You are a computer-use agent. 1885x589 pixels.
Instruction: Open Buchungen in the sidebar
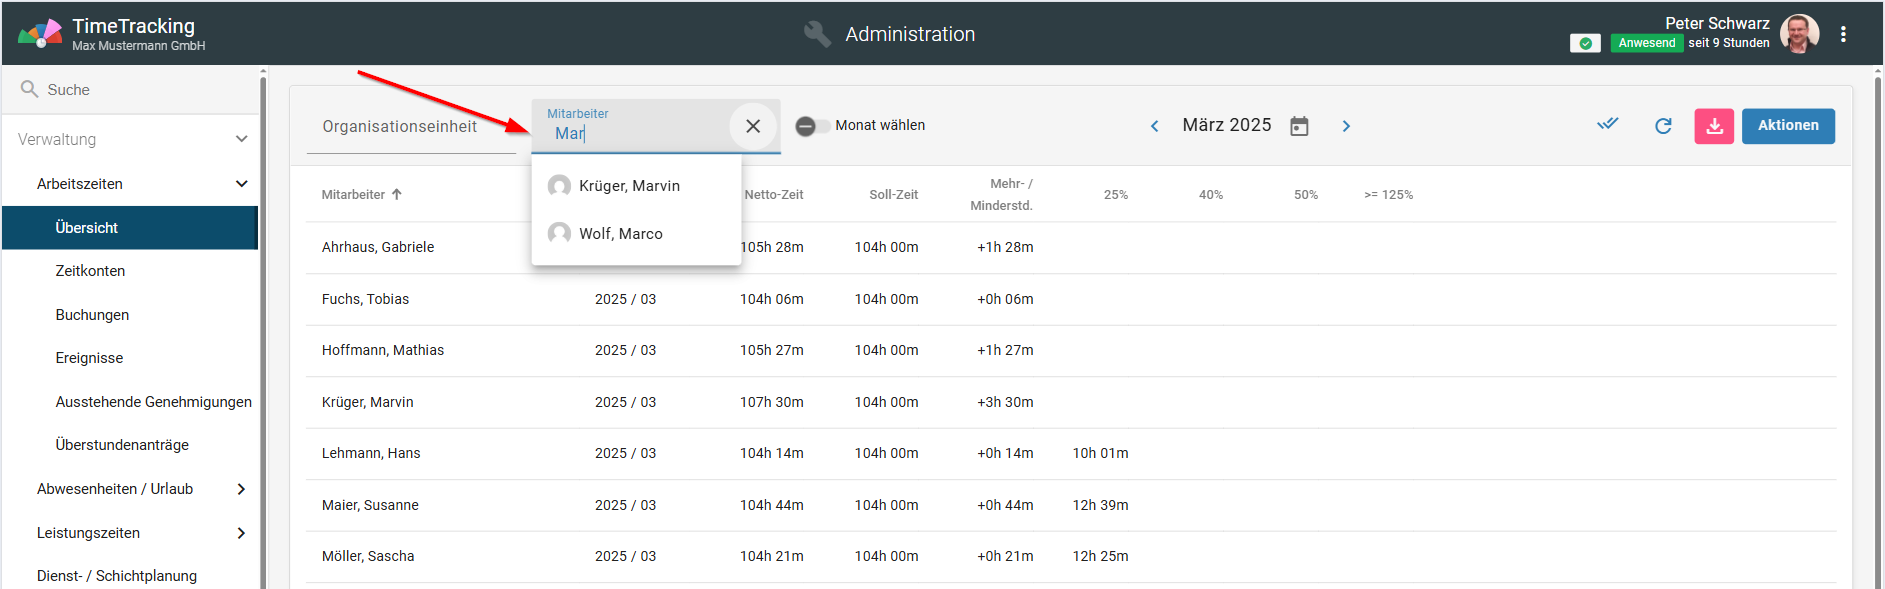click(92, 315)
